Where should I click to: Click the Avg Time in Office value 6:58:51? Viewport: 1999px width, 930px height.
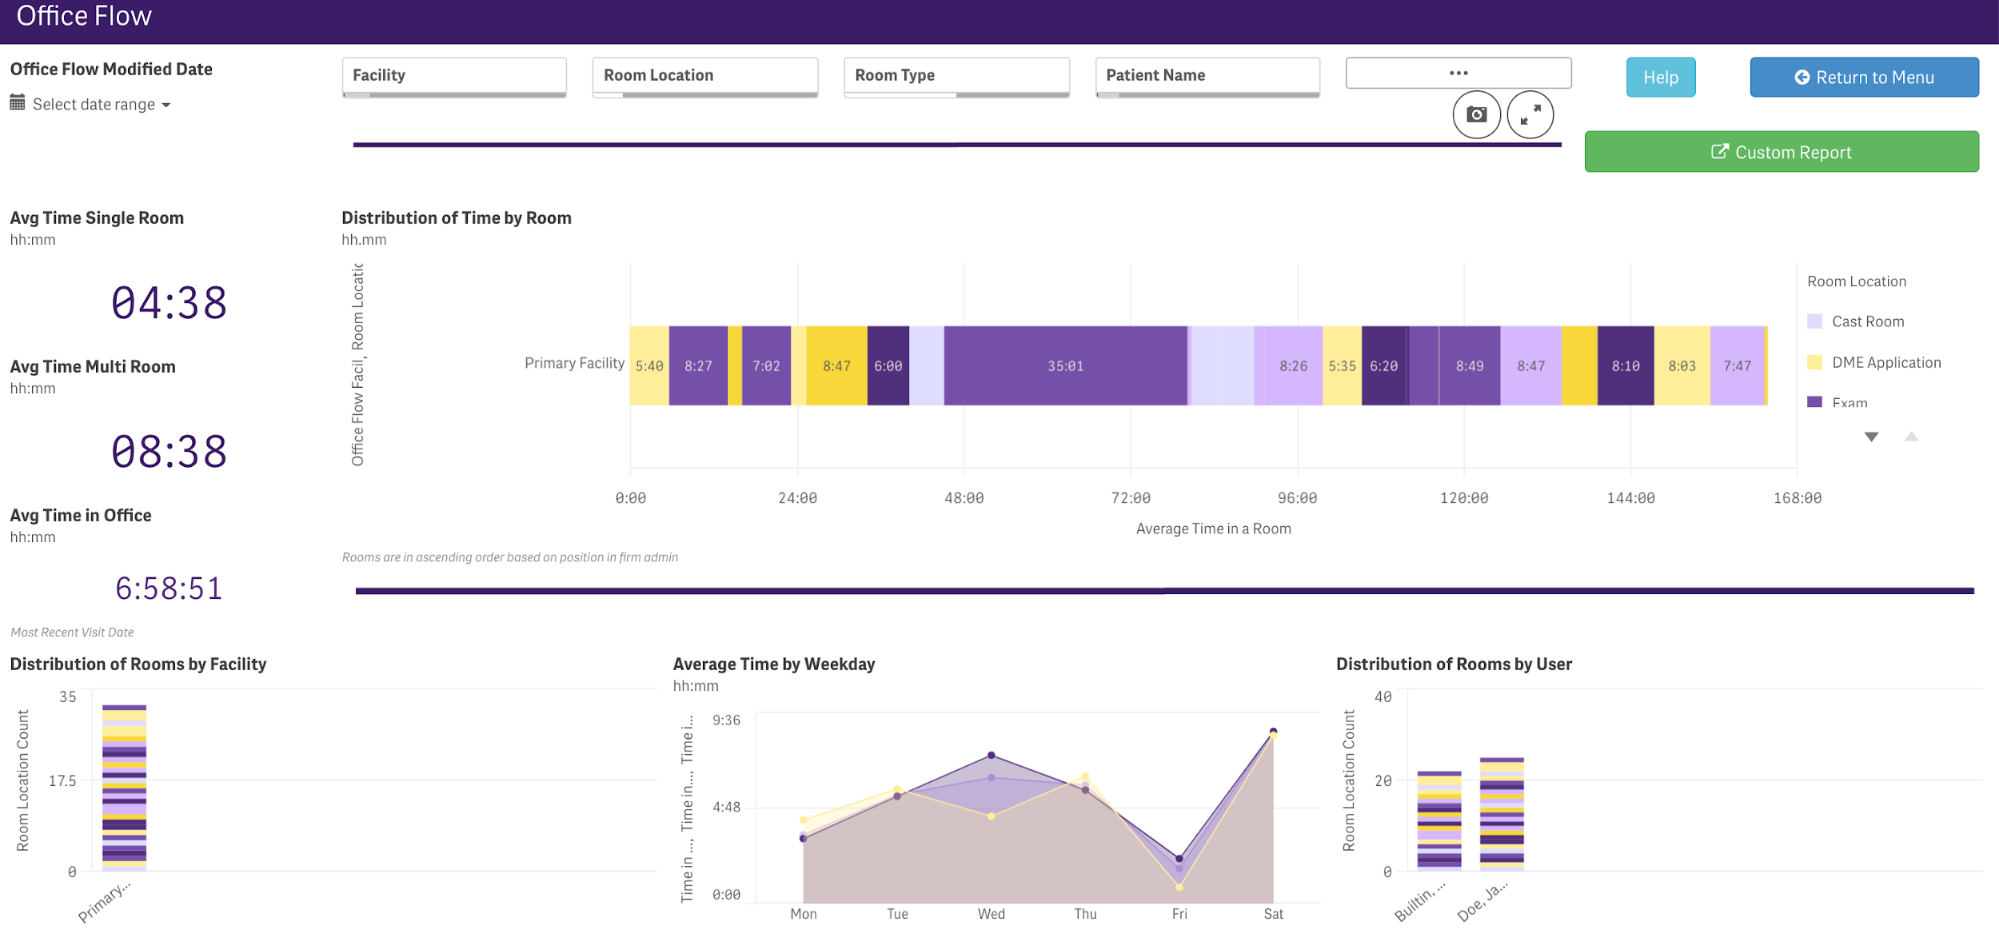pos(169,588)
